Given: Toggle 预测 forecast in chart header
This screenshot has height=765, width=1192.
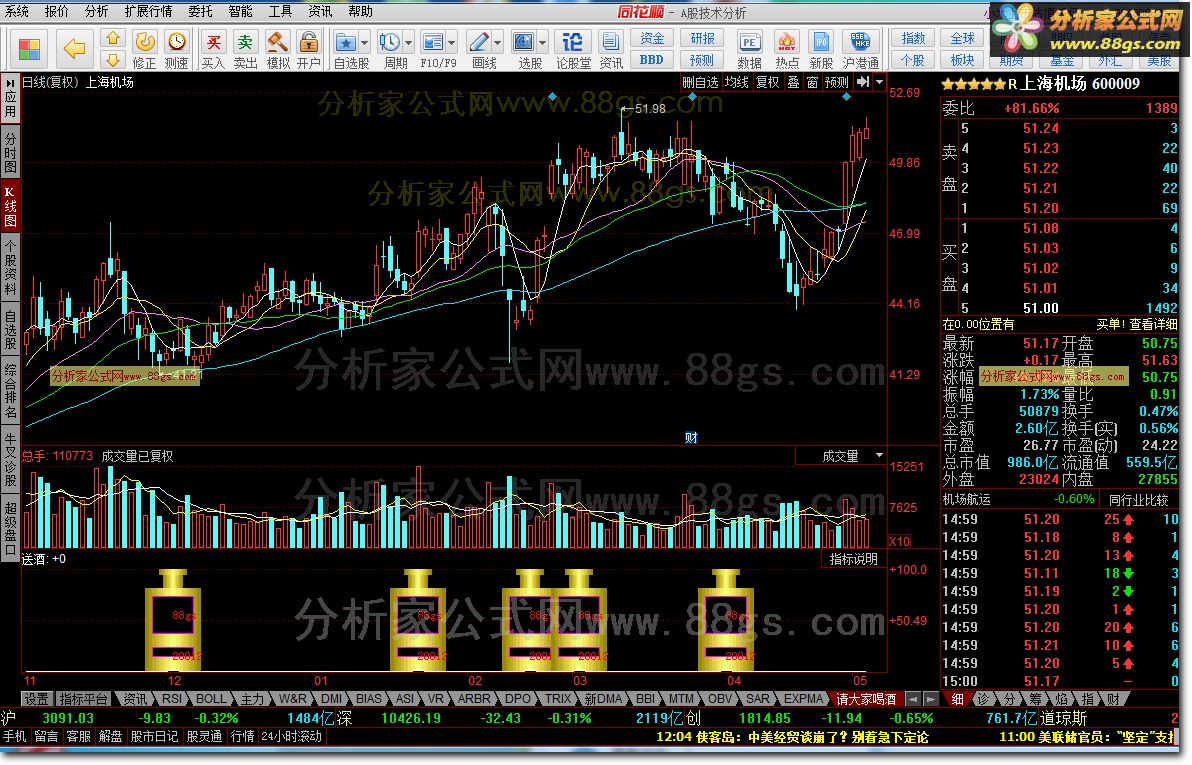Looking at the screenshot, I should pos(837,82).
